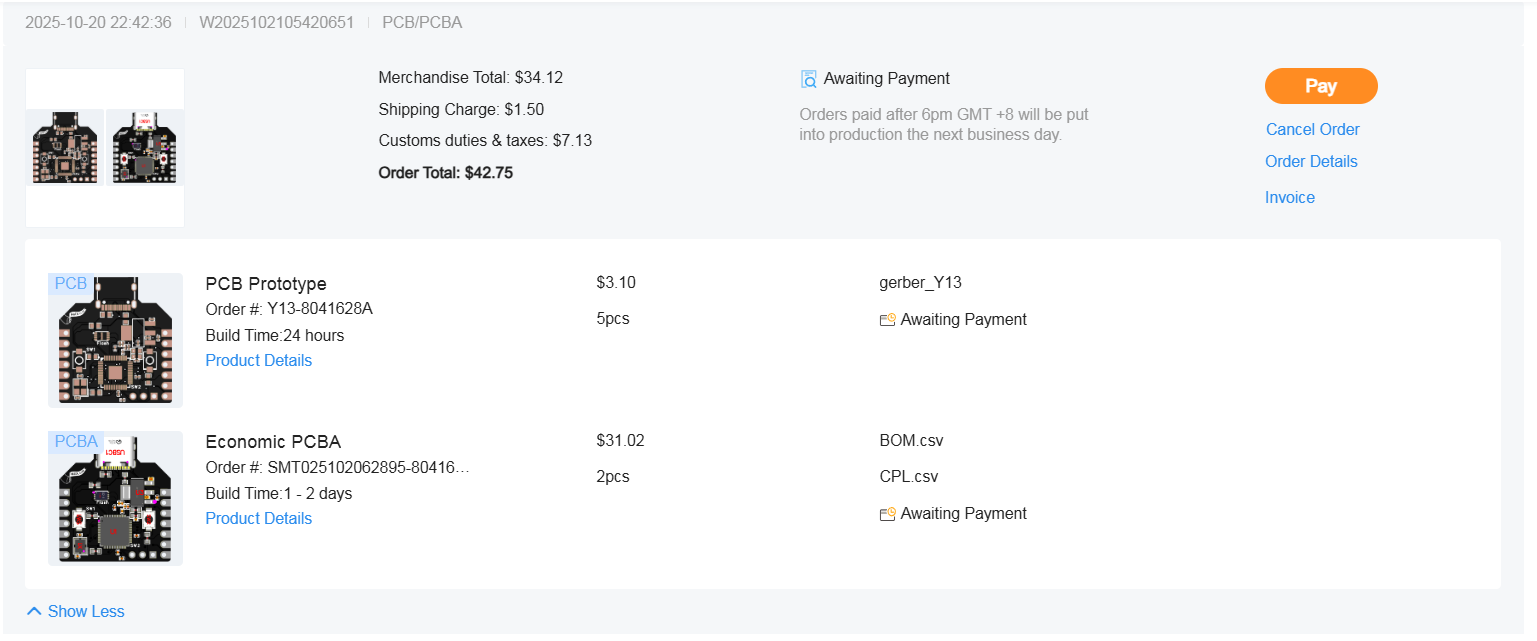Click the Economic PCBA awaiting payment wallet icon
Viewport: 1537px width, 641px height.
pyautogui.click(x=887, y=514)
